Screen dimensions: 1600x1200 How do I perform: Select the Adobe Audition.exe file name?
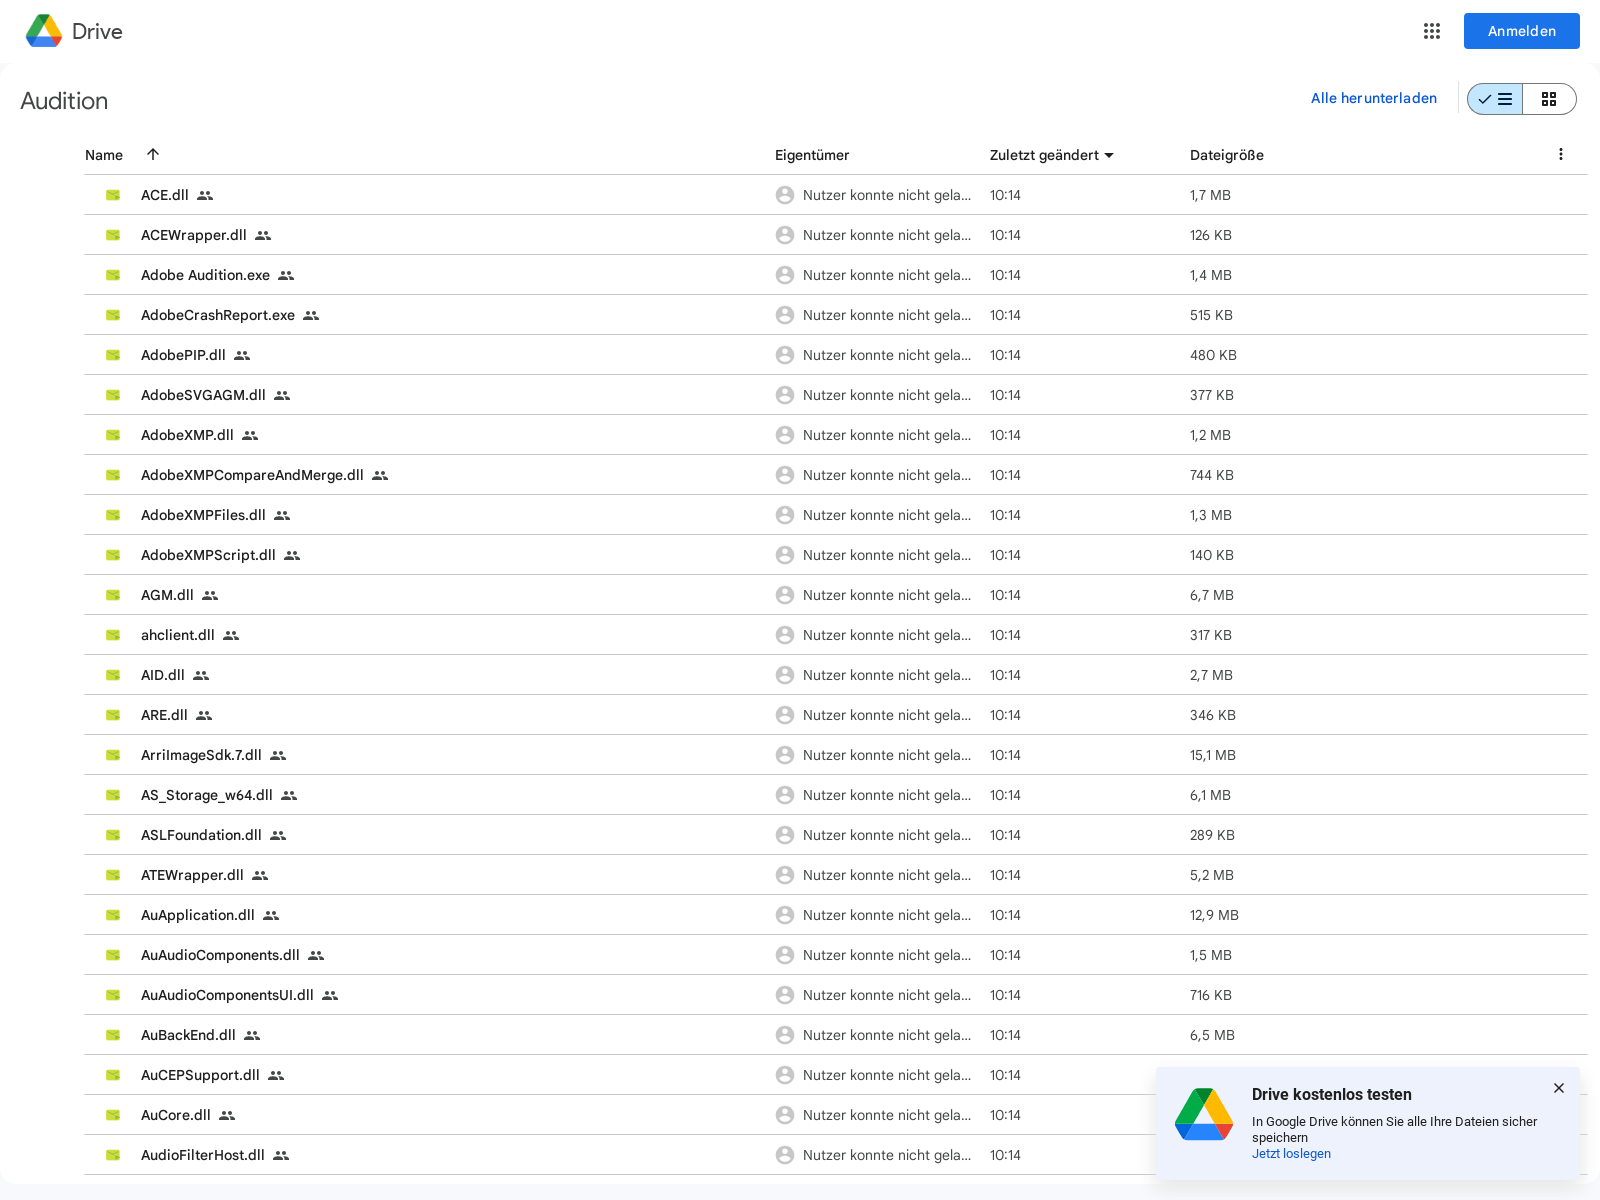[205, 275]
